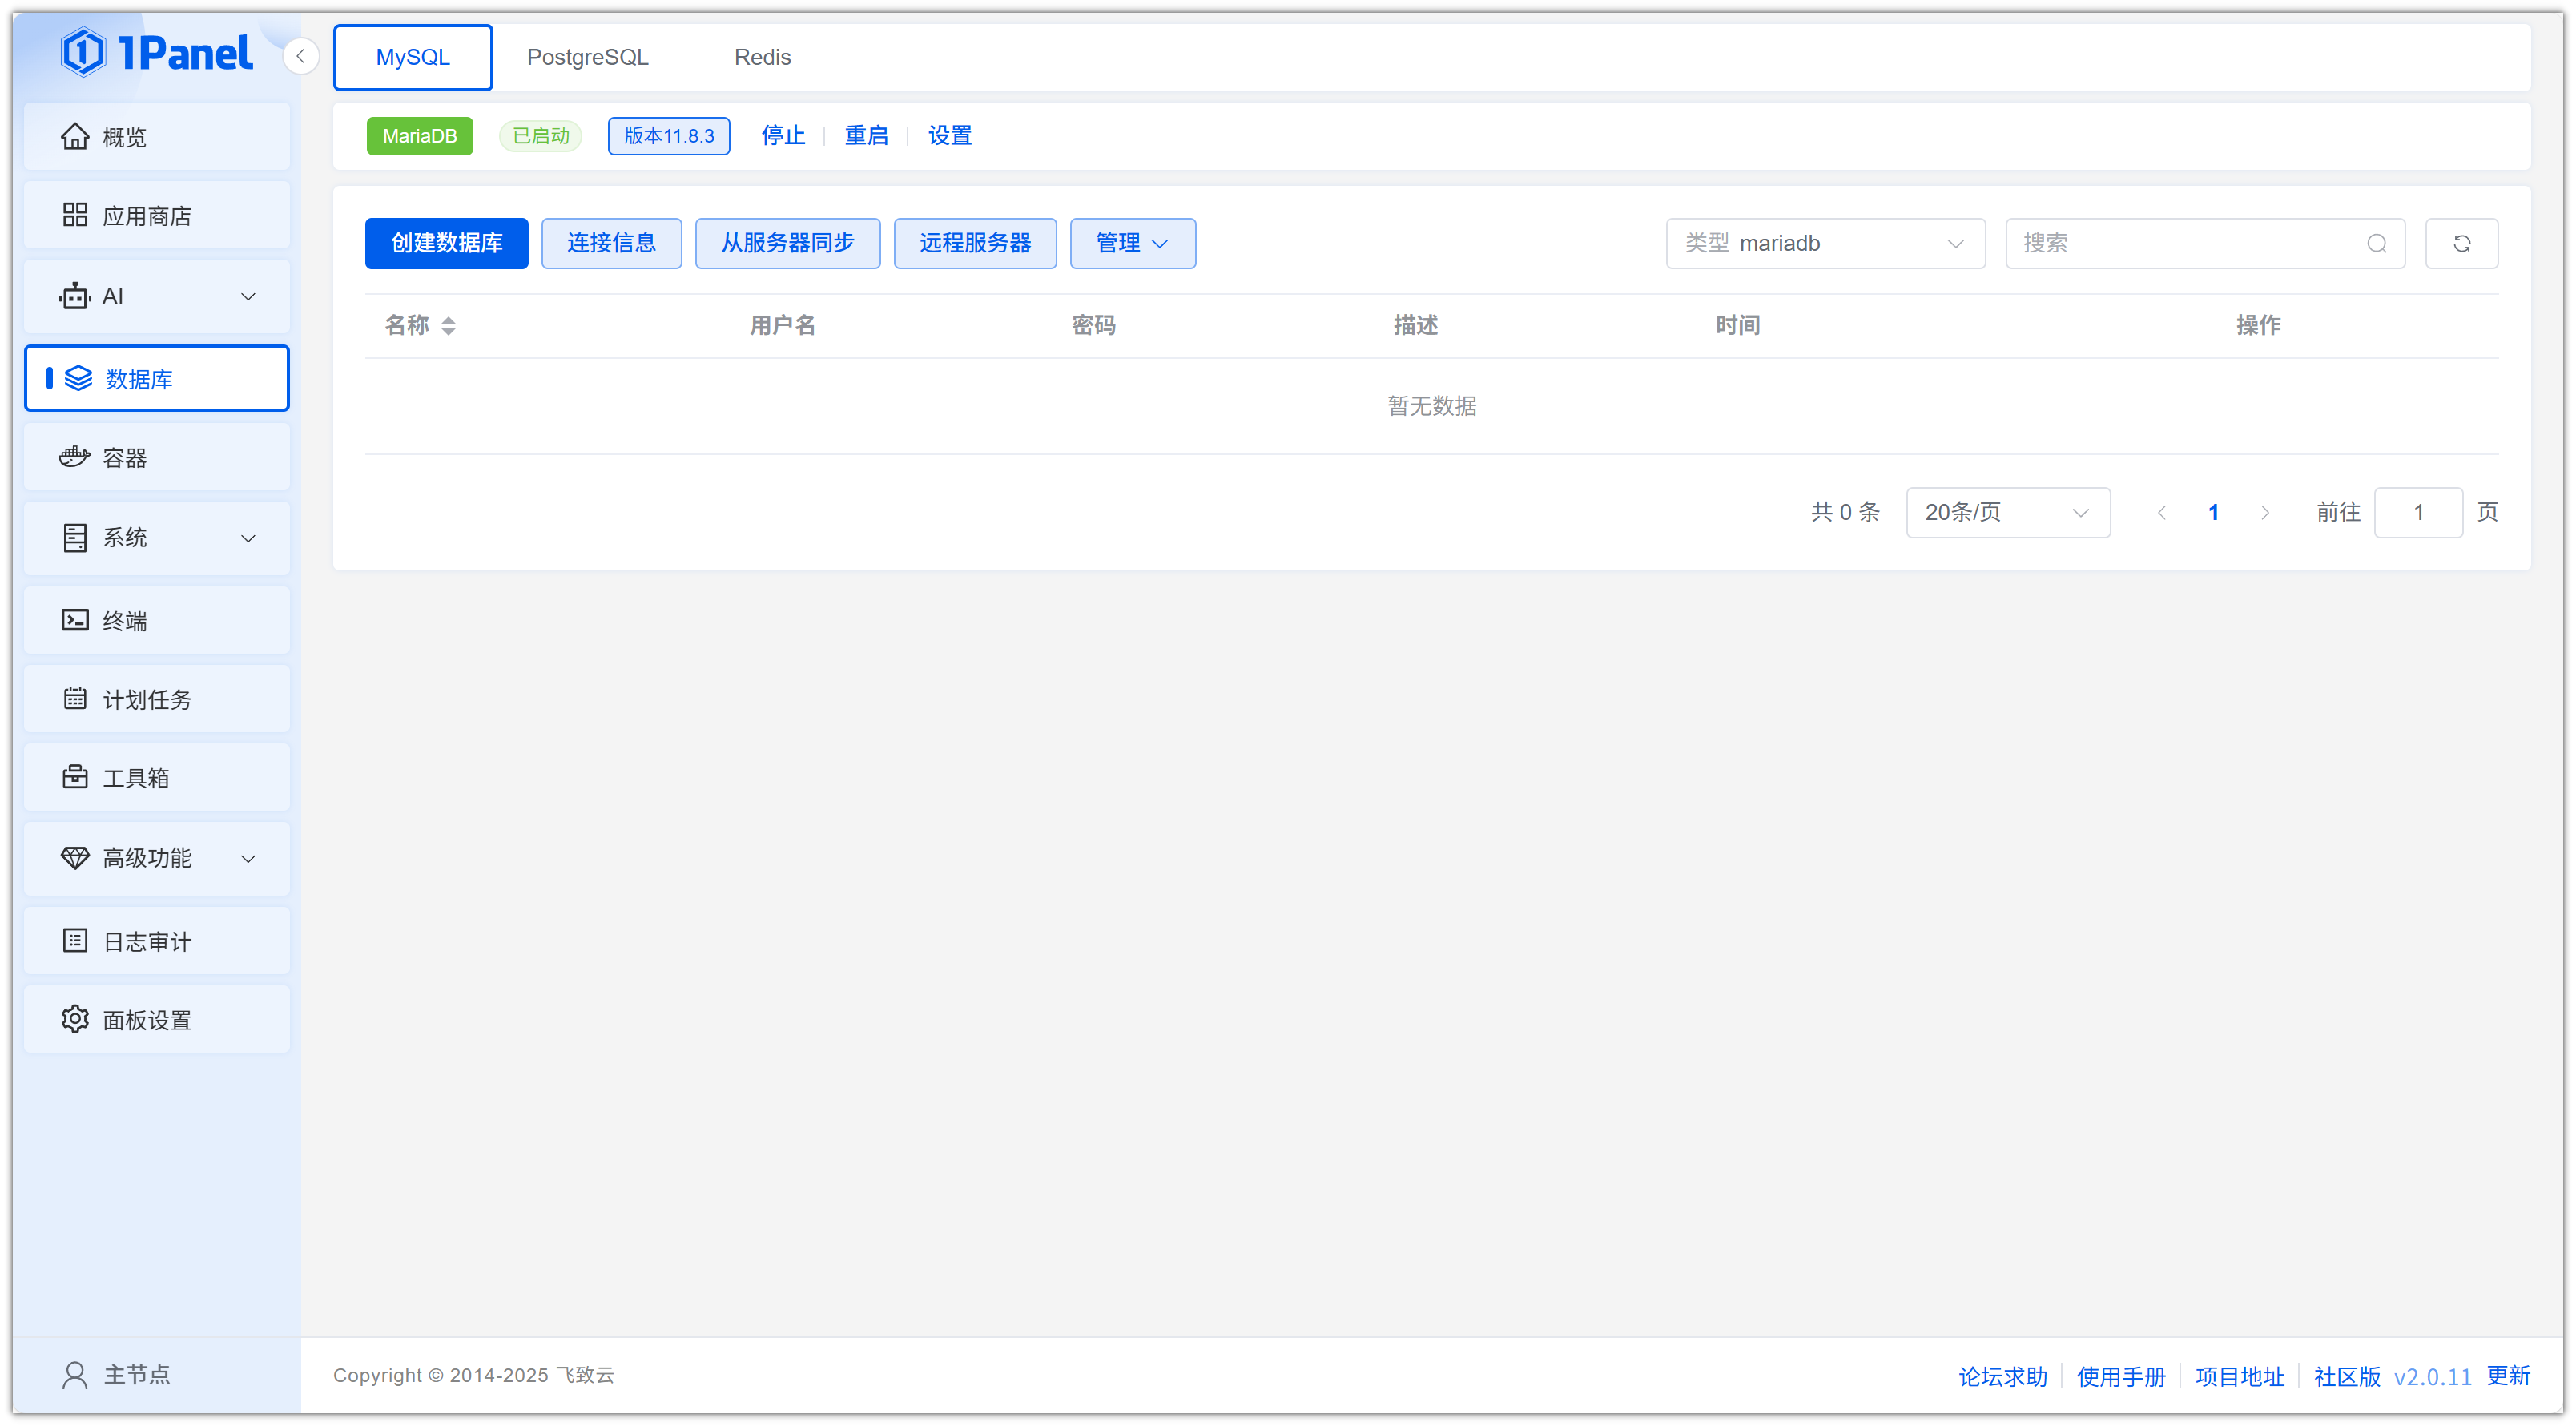This screenshot has width=2576, height=1426.
Task: Open Log Audit sidebar icon
Action: click(x=75, y=940)
